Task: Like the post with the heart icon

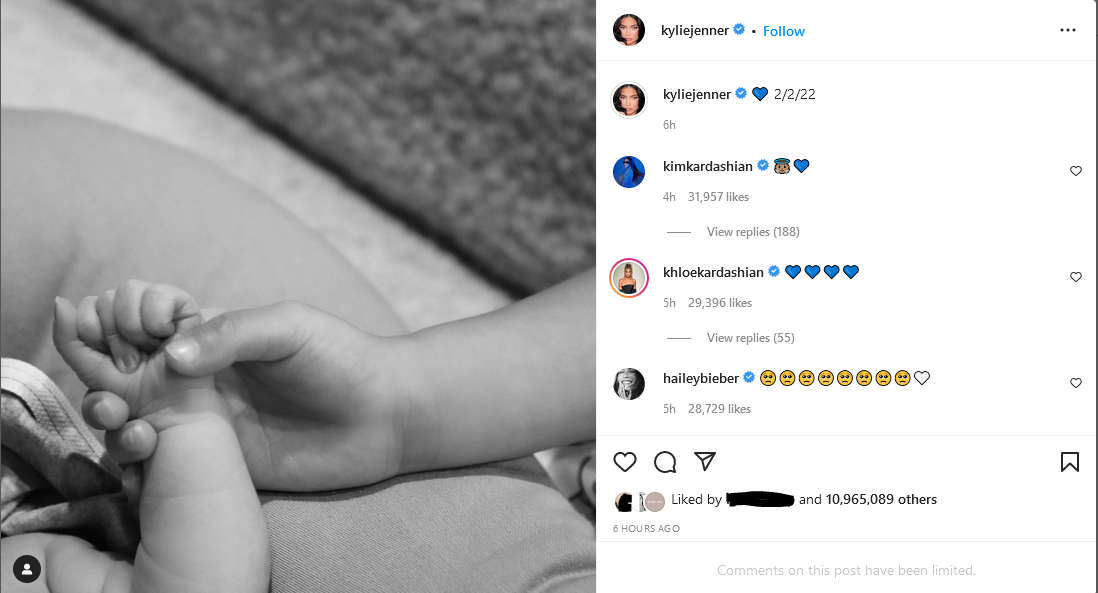Action: click(625, 462)
